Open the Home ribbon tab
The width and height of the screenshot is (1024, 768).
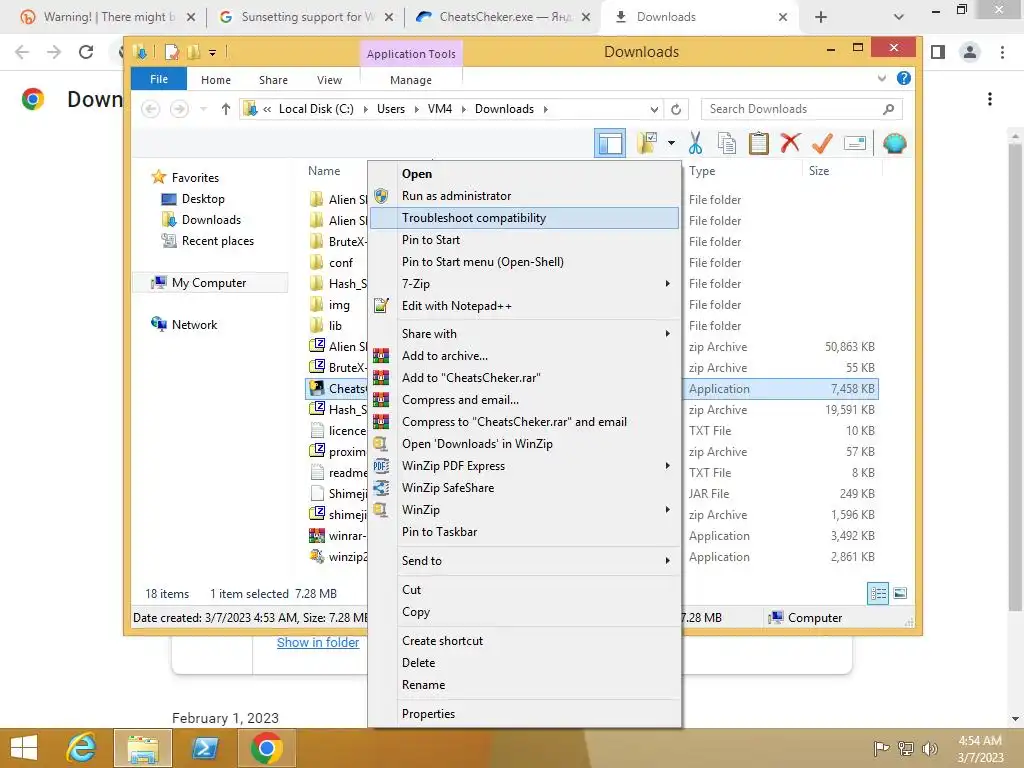(x=216, y=80)
